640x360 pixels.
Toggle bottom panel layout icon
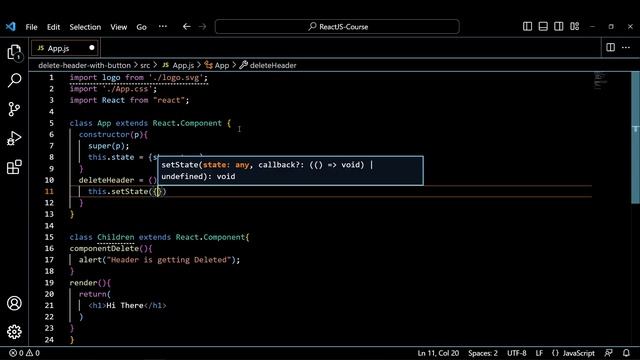tap(543, 27)
